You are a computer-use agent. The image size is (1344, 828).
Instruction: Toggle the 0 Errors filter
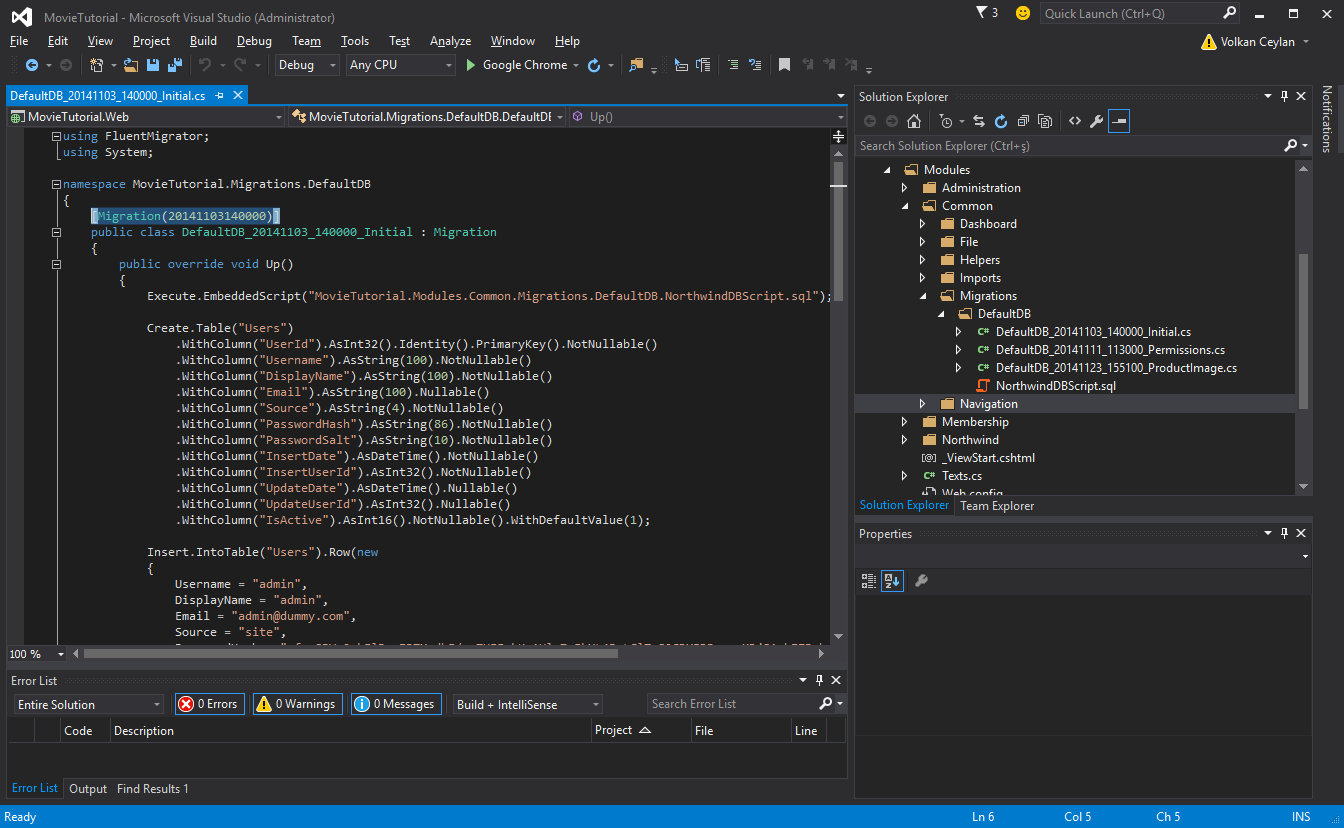pos(208,704)
